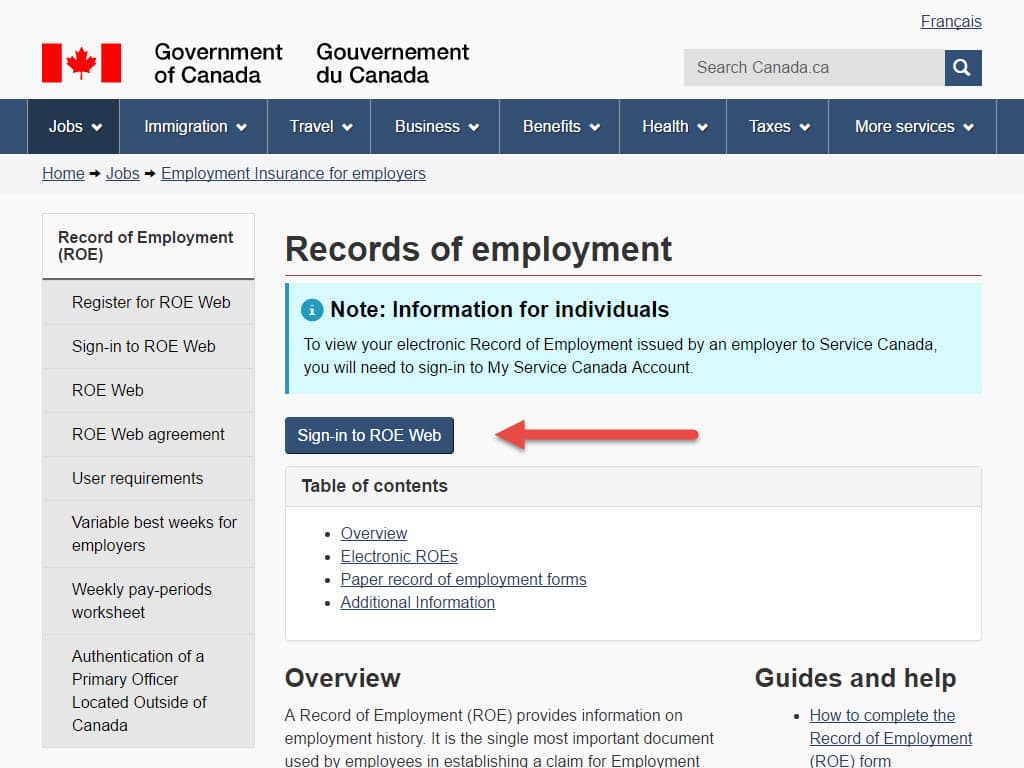Viewport: 1024px width, 768px height.
Task: Click the Government of Canada flag logo
Action: (80, 62)
